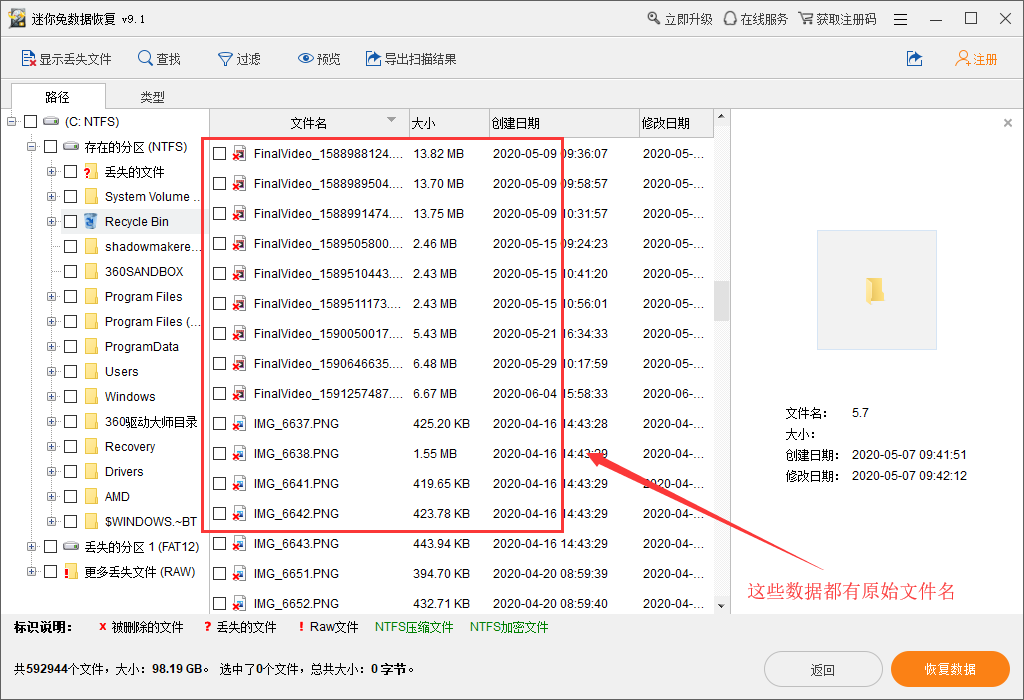Tick the Recovery folder checkbox
Viewport: 1024px width, 700px height.
(x=71, y=447)
